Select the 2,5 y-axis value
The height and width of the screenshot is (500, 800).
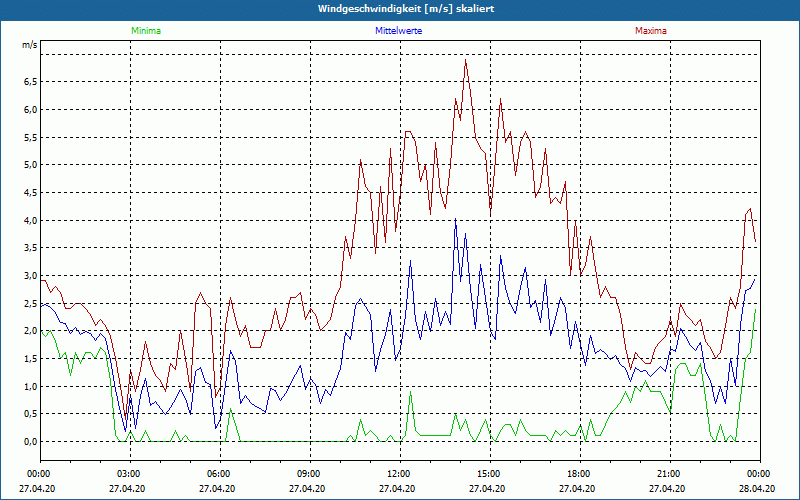[x=31, y=304]
